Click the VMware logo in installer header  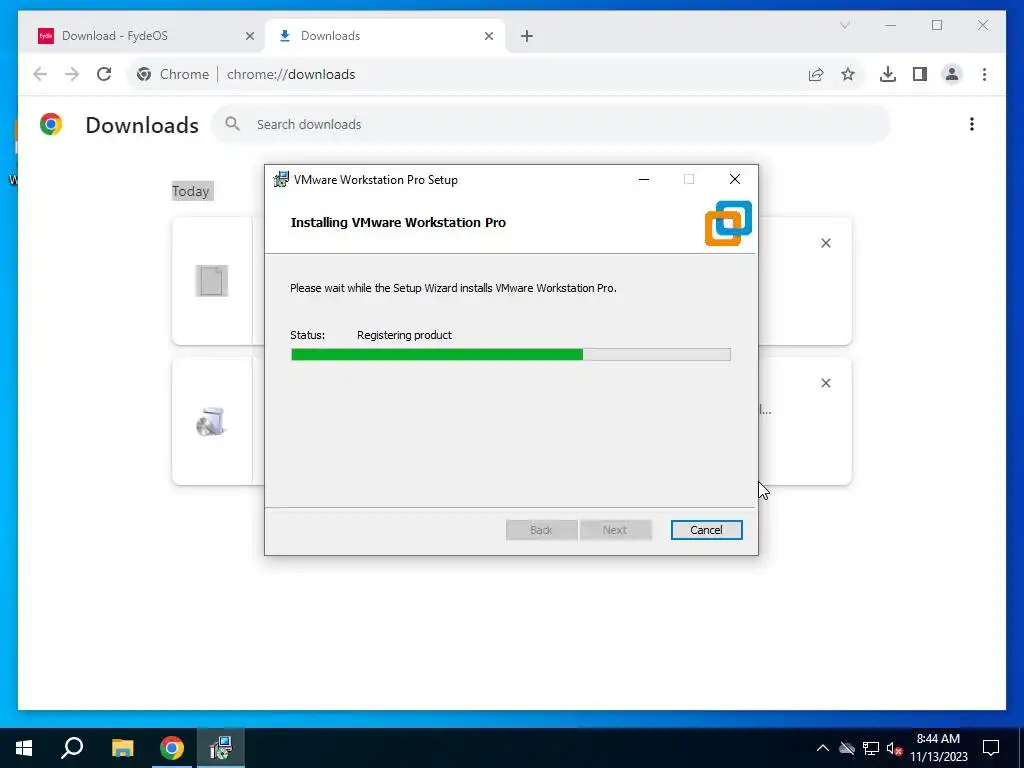[x=728, y=223]
